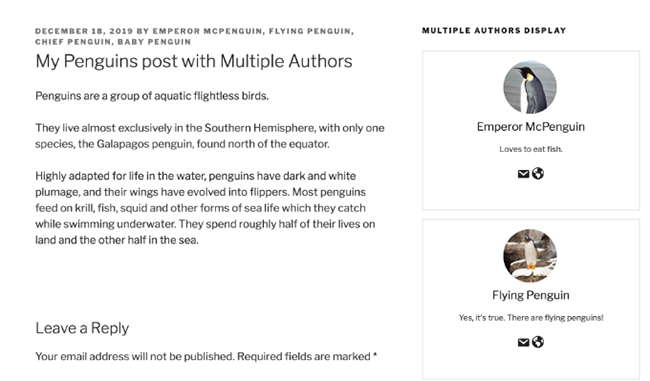Image resolution: width=650 pixels, height=381 pixels.
Task: Open Emperor McPenguin's round avatar photo
Action: [x=530, y=87]
